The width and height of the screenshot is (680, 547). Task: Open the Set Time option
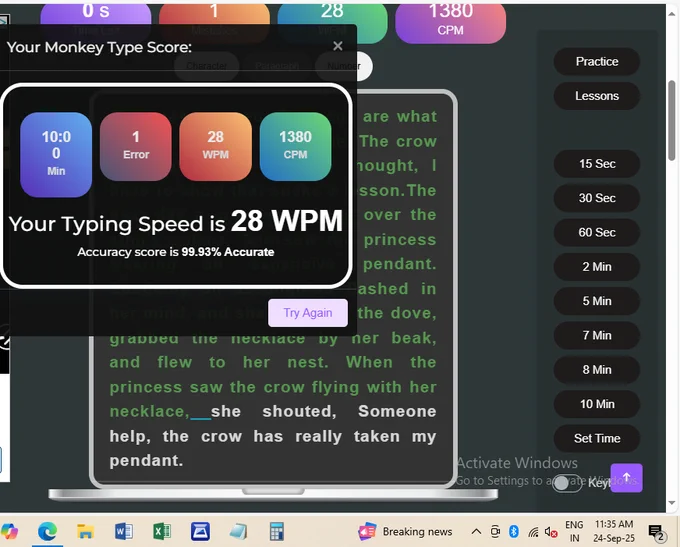[597, 438]
